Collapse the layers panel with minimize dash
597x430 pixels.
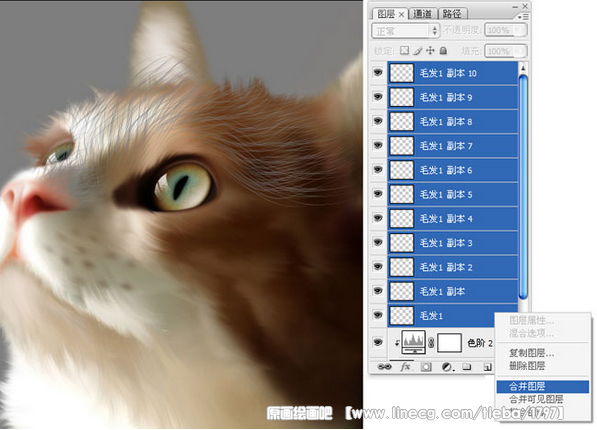[x=515, y=6]
